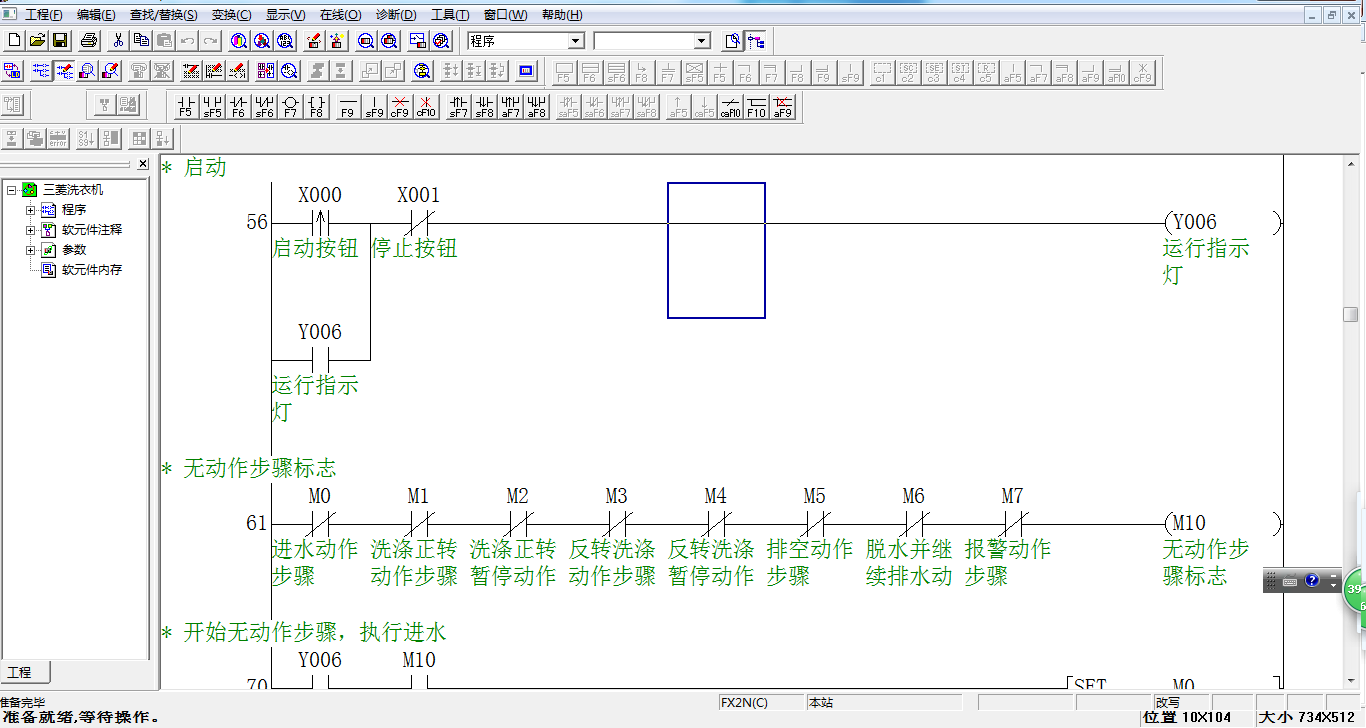Insert a falling pulse contact (sF8)
The height and width of the screenshot is (728, 1366).
pos(484,106)
